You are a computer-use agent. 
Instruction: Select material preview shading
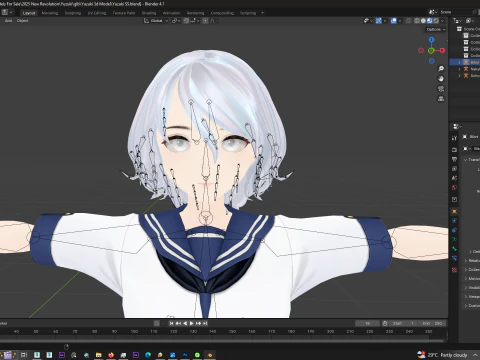(430, 21)
